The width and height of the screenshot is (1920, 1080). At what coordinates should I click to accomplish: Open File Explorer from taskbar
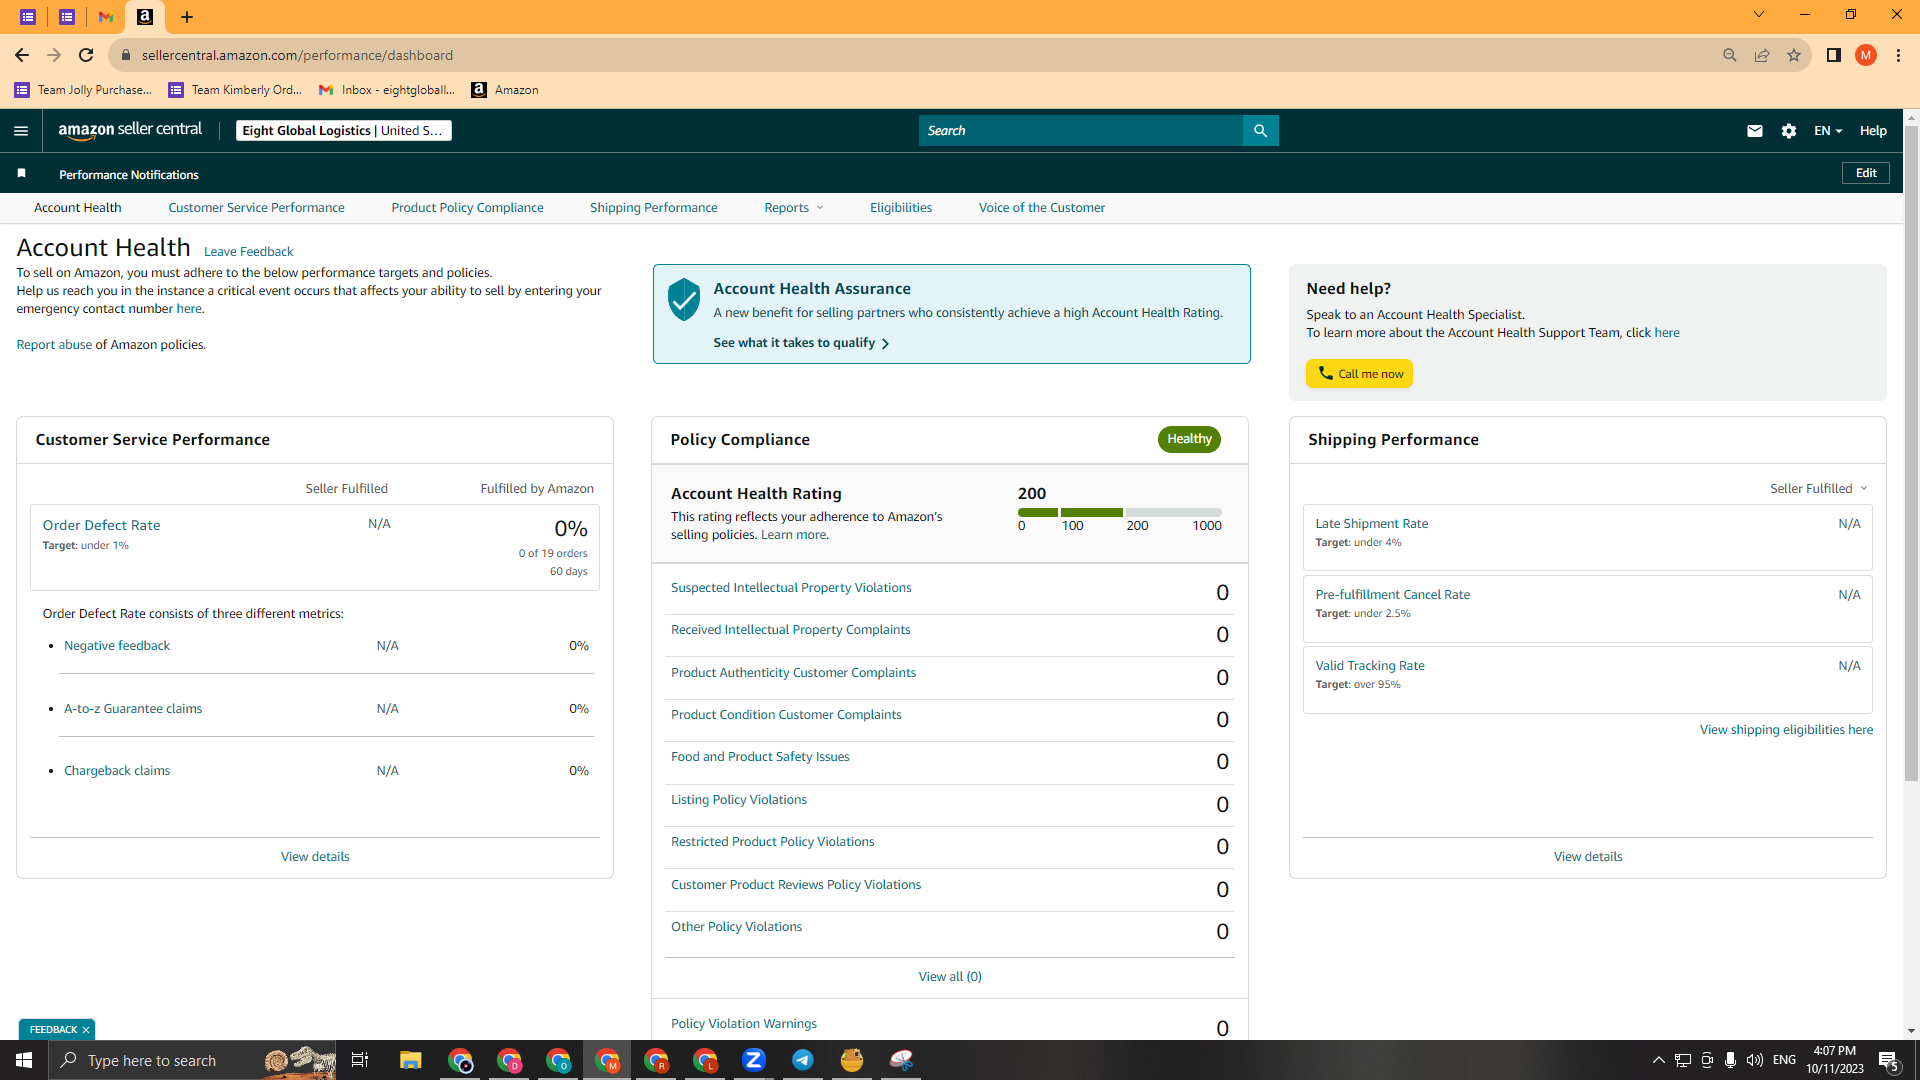click(411, 1060)
